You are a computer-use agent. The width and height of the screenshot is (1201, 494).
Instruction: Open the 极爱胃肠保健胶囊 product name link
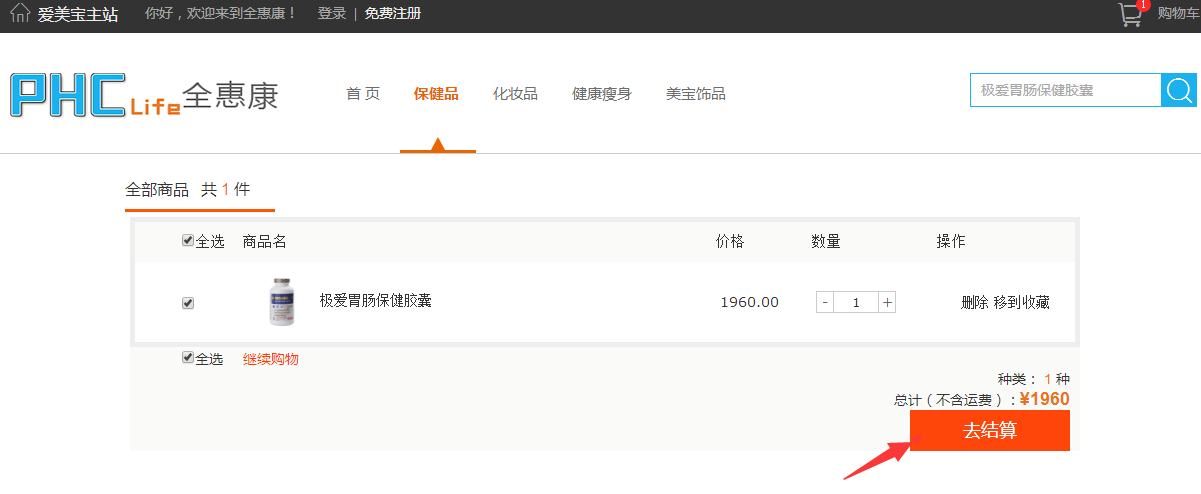376,301
